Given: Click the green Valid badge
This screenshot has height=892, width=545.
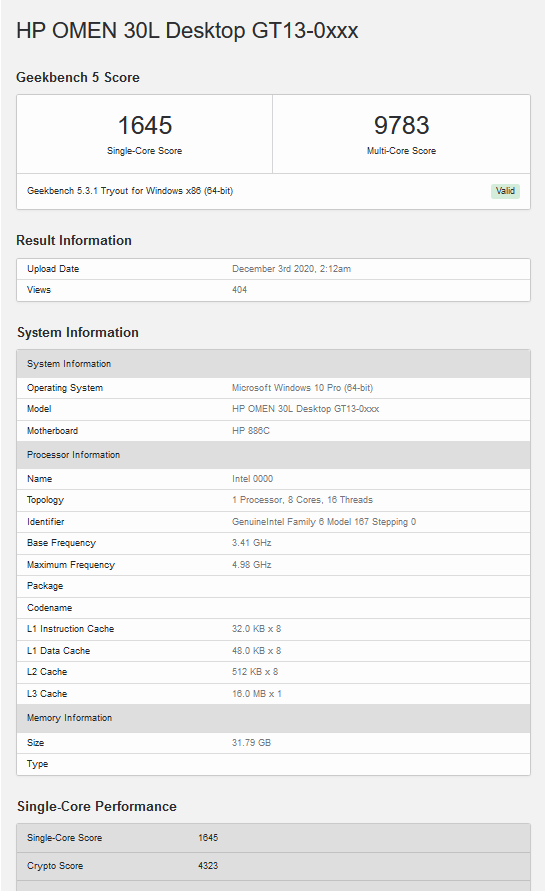Looking at the screenshot, I should point(505,191).
